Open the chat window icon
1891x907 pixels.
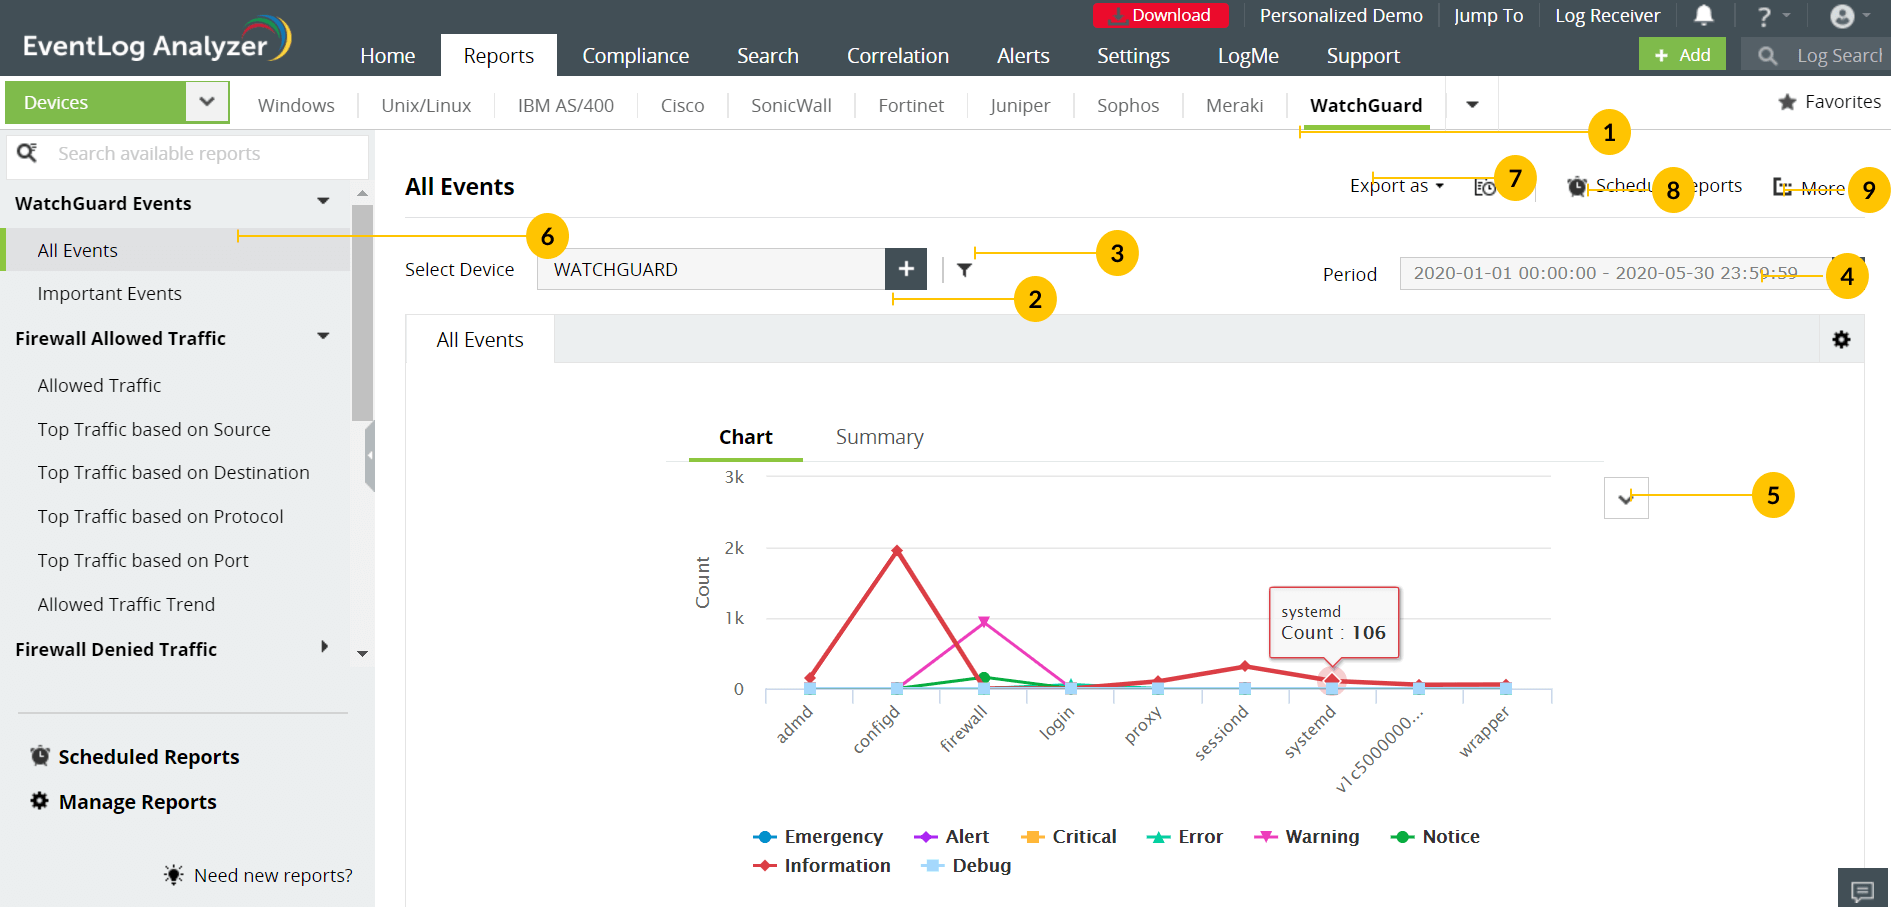coord(1862,889)
